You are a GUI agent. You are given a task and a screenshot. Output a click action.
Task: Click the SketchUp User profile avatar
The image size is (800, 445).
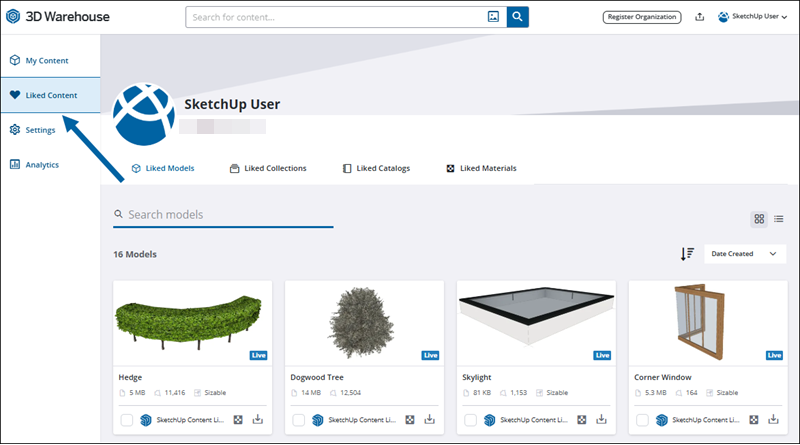143,115
